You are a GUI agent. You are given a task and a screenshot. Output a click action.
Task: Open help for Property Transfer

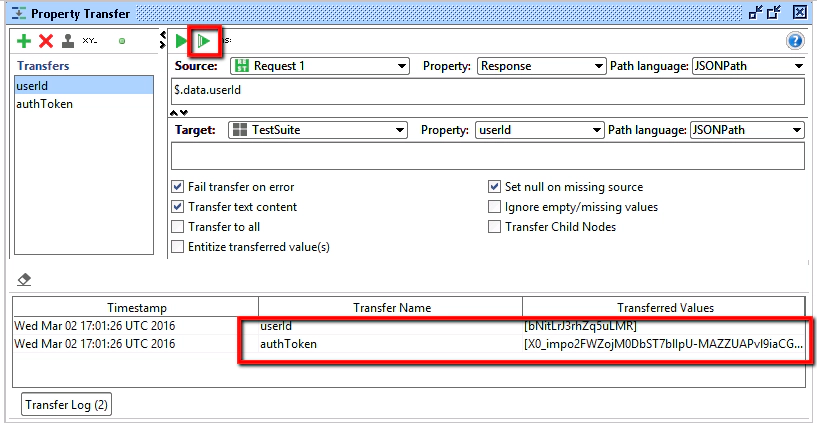point(795,41)
